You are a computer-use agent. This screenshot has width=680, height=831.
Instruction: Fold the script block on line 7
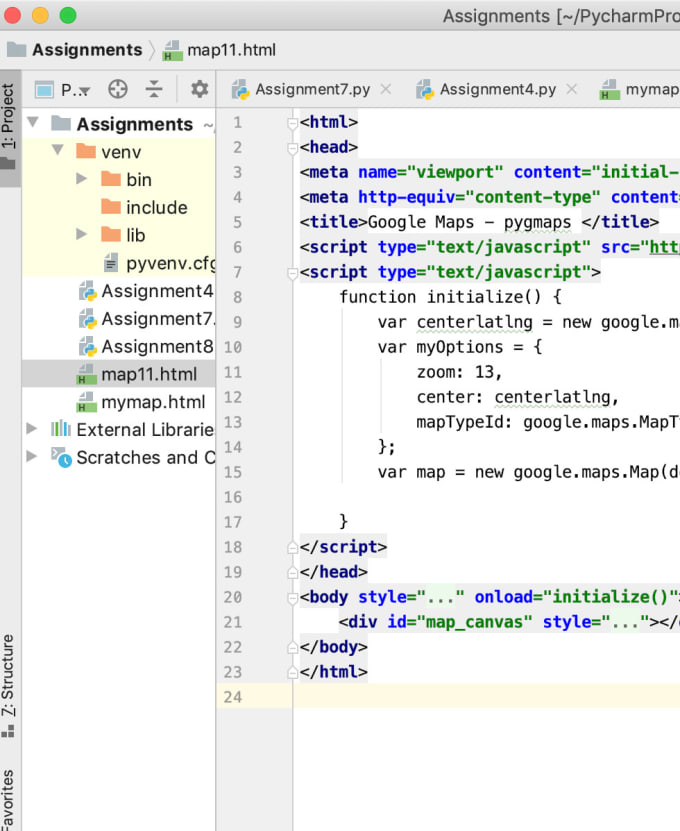pos(292,273)
